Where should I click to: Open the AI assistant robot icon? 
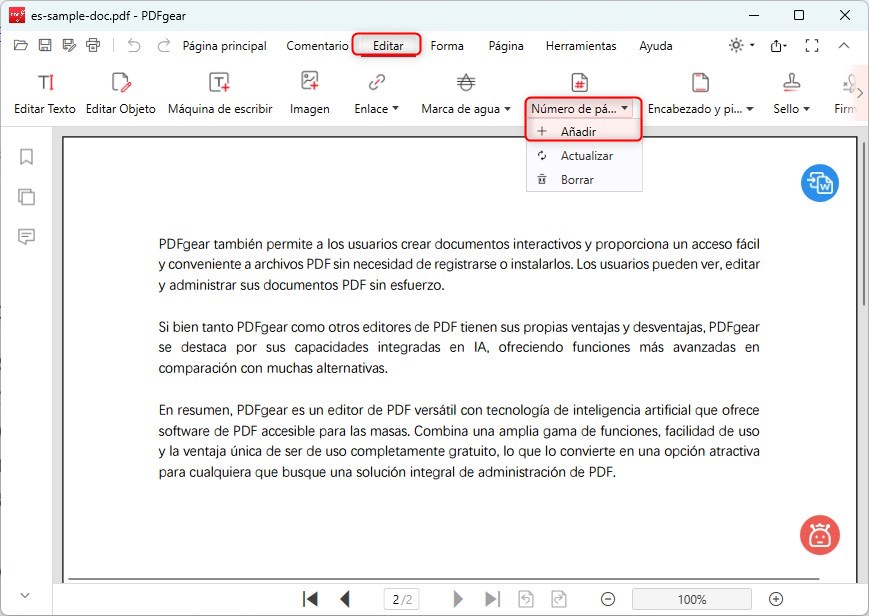coord(819,535)
